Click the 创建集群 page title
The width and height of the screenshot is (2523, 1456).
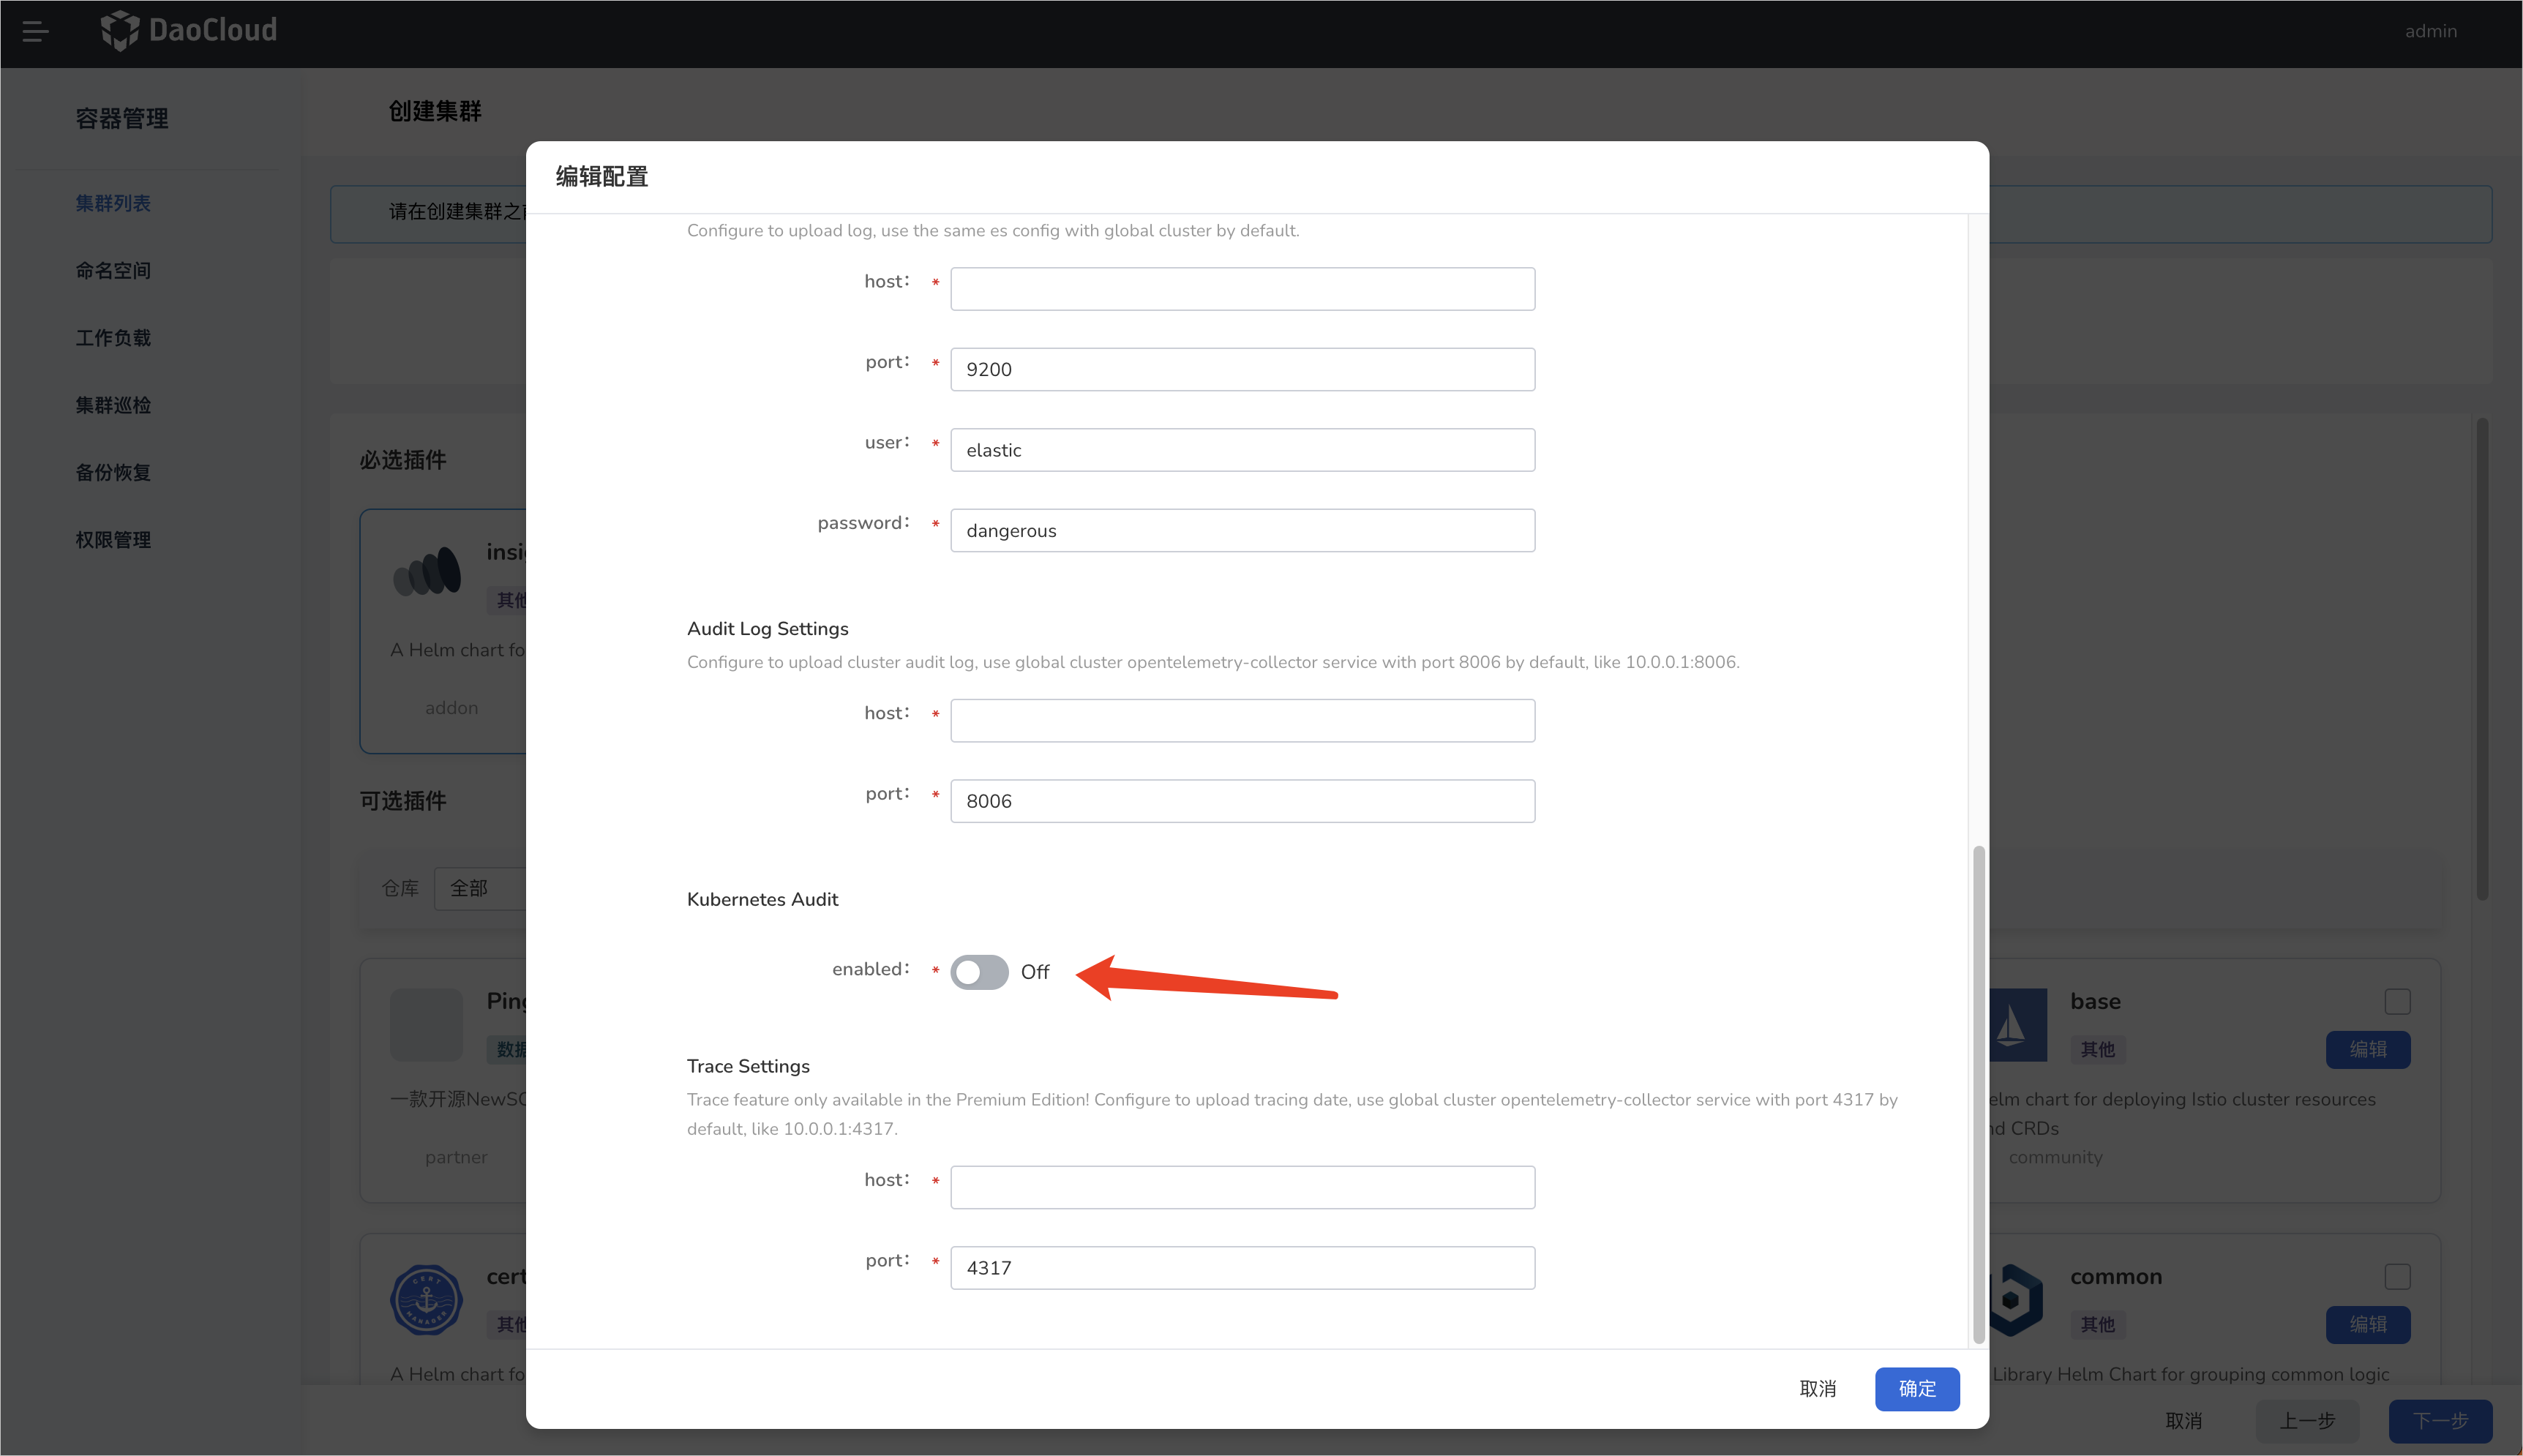[435, 111]
